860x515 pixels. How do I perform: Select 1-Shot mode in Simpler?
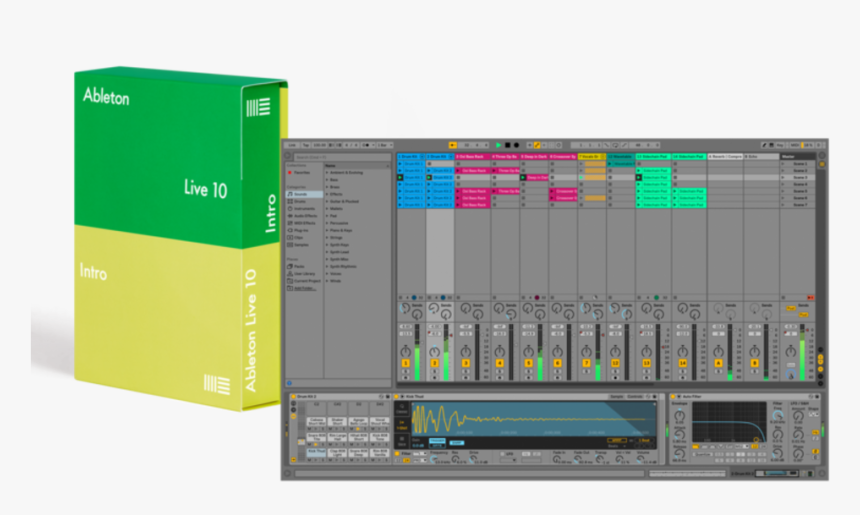click(x=401, y=425)
